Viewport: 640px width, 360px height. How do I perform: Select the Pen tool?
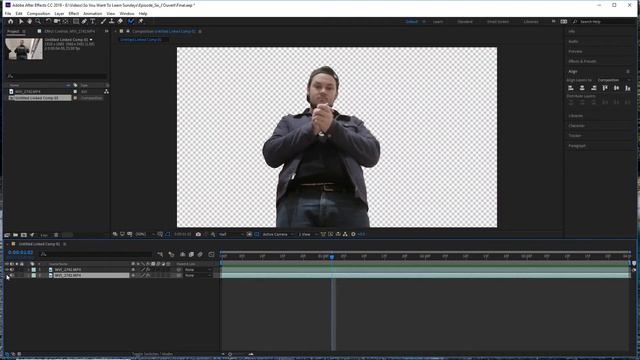[84, 21]
